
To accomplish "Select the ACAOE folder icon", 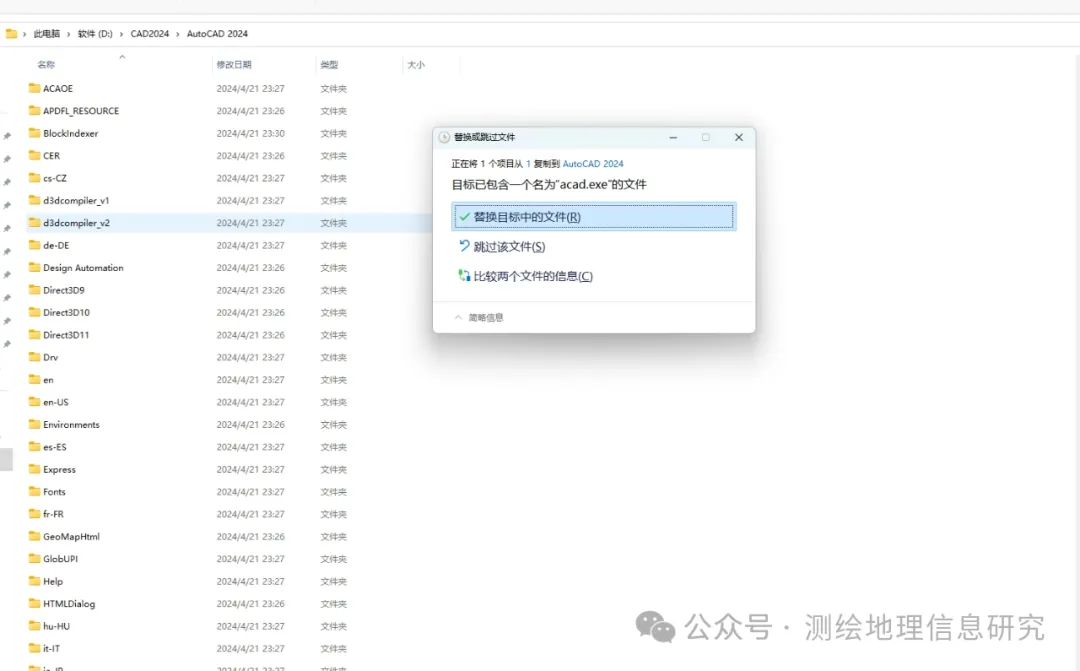I will coord(34,88).
